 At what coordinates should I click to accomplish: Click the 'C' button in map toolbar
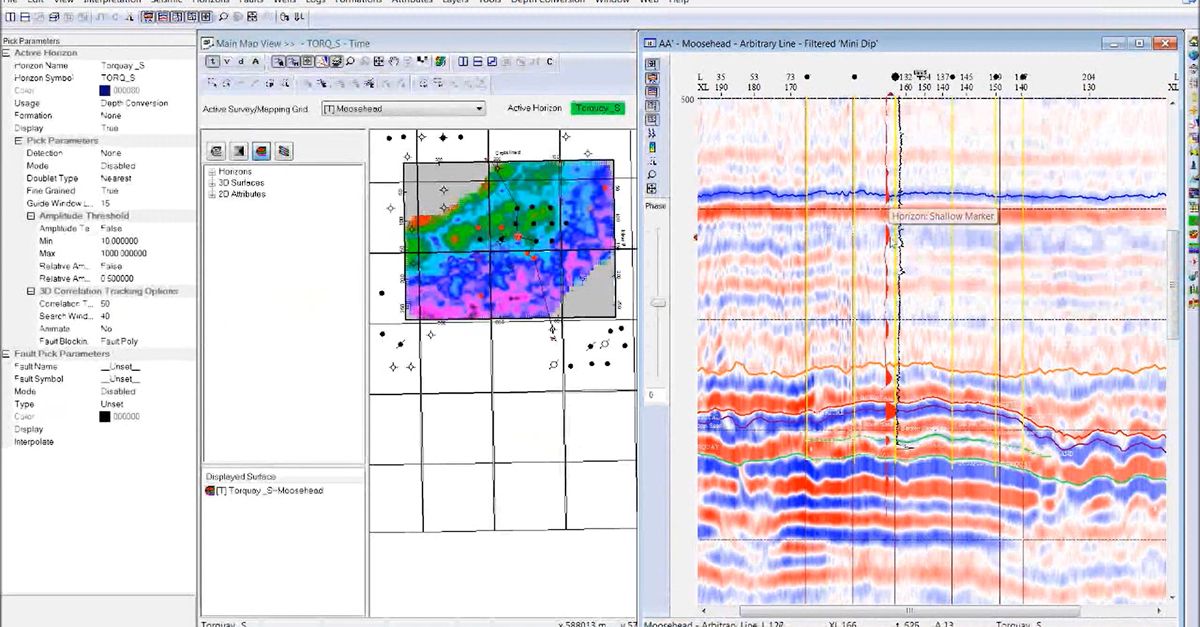(549, 62)
